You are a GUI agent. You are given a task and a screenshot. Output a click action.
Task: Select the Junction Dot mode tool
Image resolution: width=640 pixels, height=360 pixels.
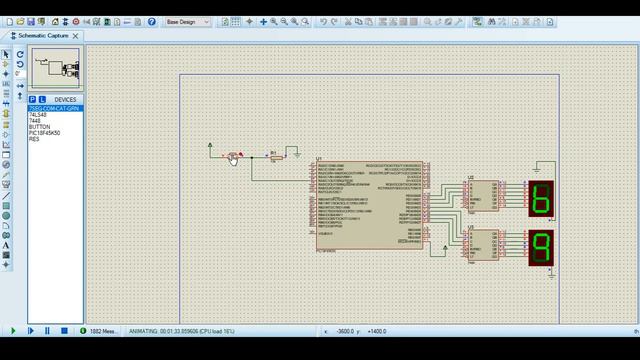[x=6, y=74]
